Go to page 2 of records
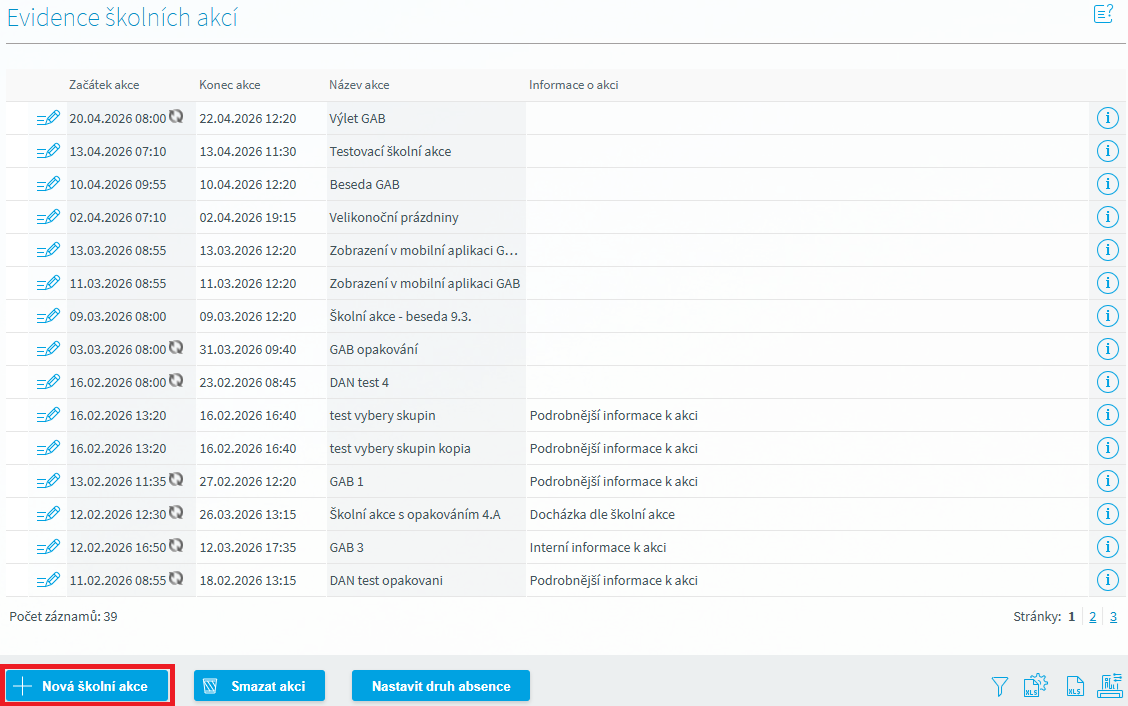Image resolution: width=1128 pixels, height=706 pixels. [x=1093, y=617]
